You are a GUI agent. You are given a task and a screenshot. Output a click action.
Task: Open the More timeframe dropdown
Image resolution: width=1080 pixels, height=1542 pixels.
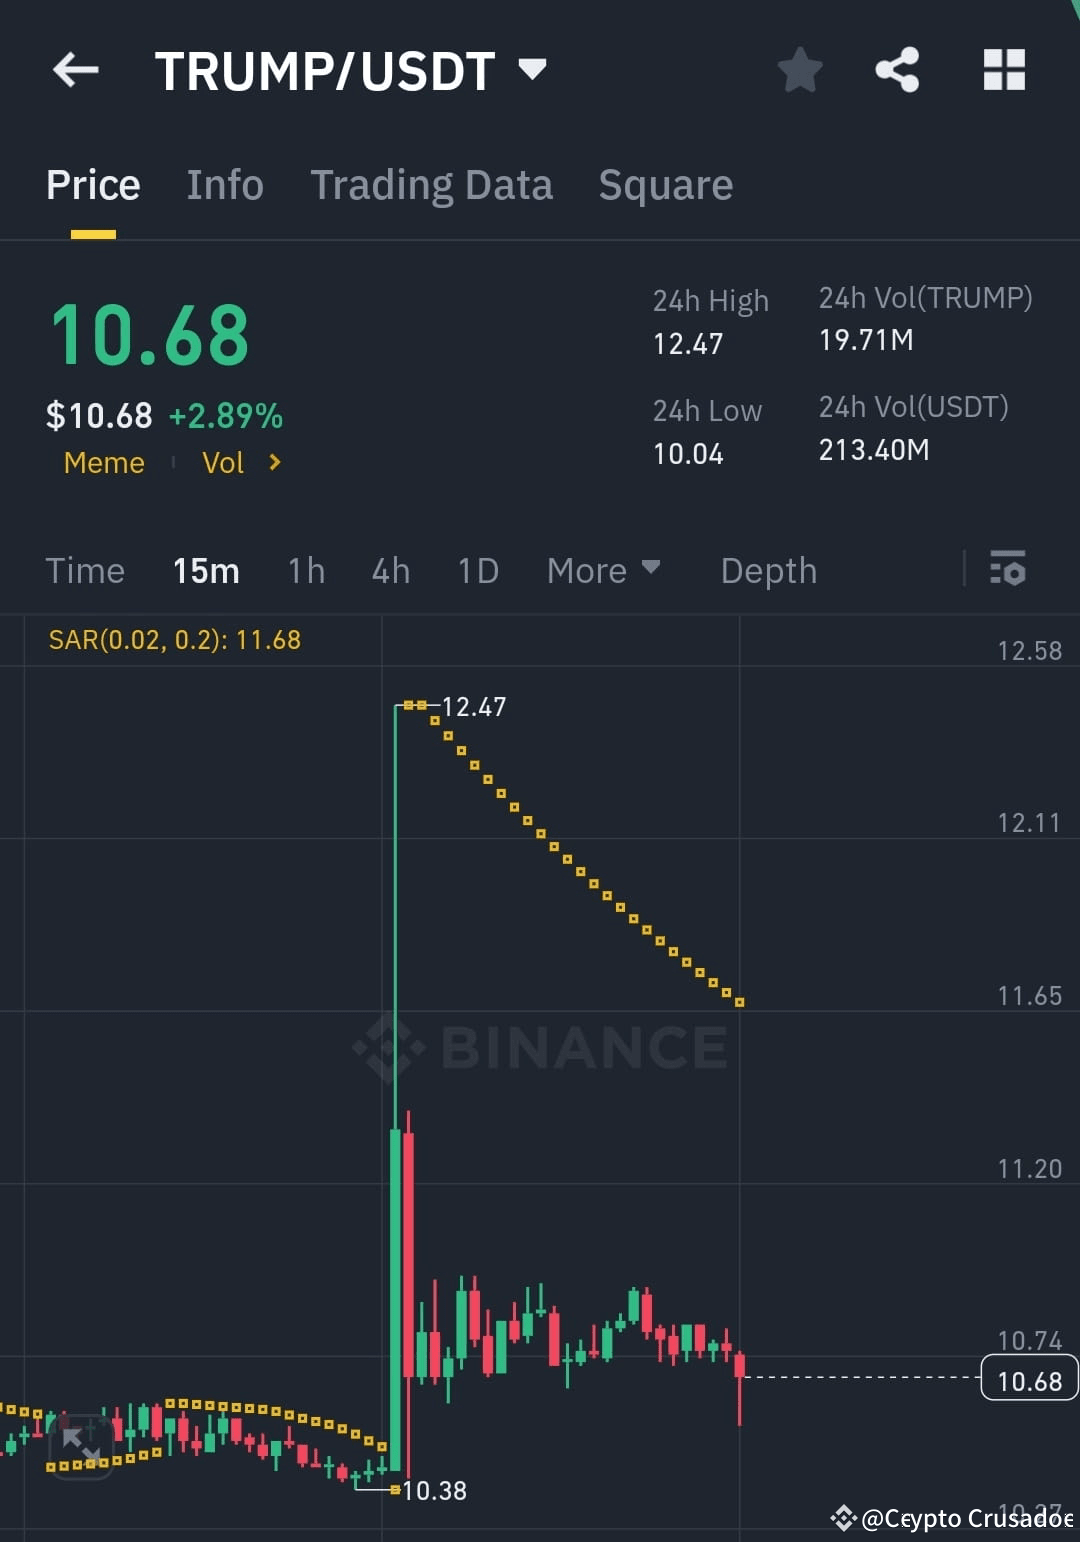click(604, 570)
